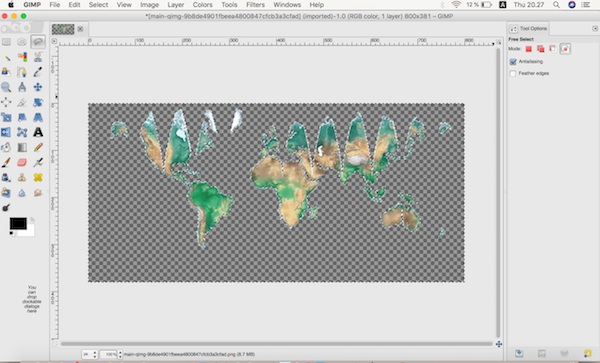Reset colors to default black and white
The image size is (600, 363).
pos(12,233)
